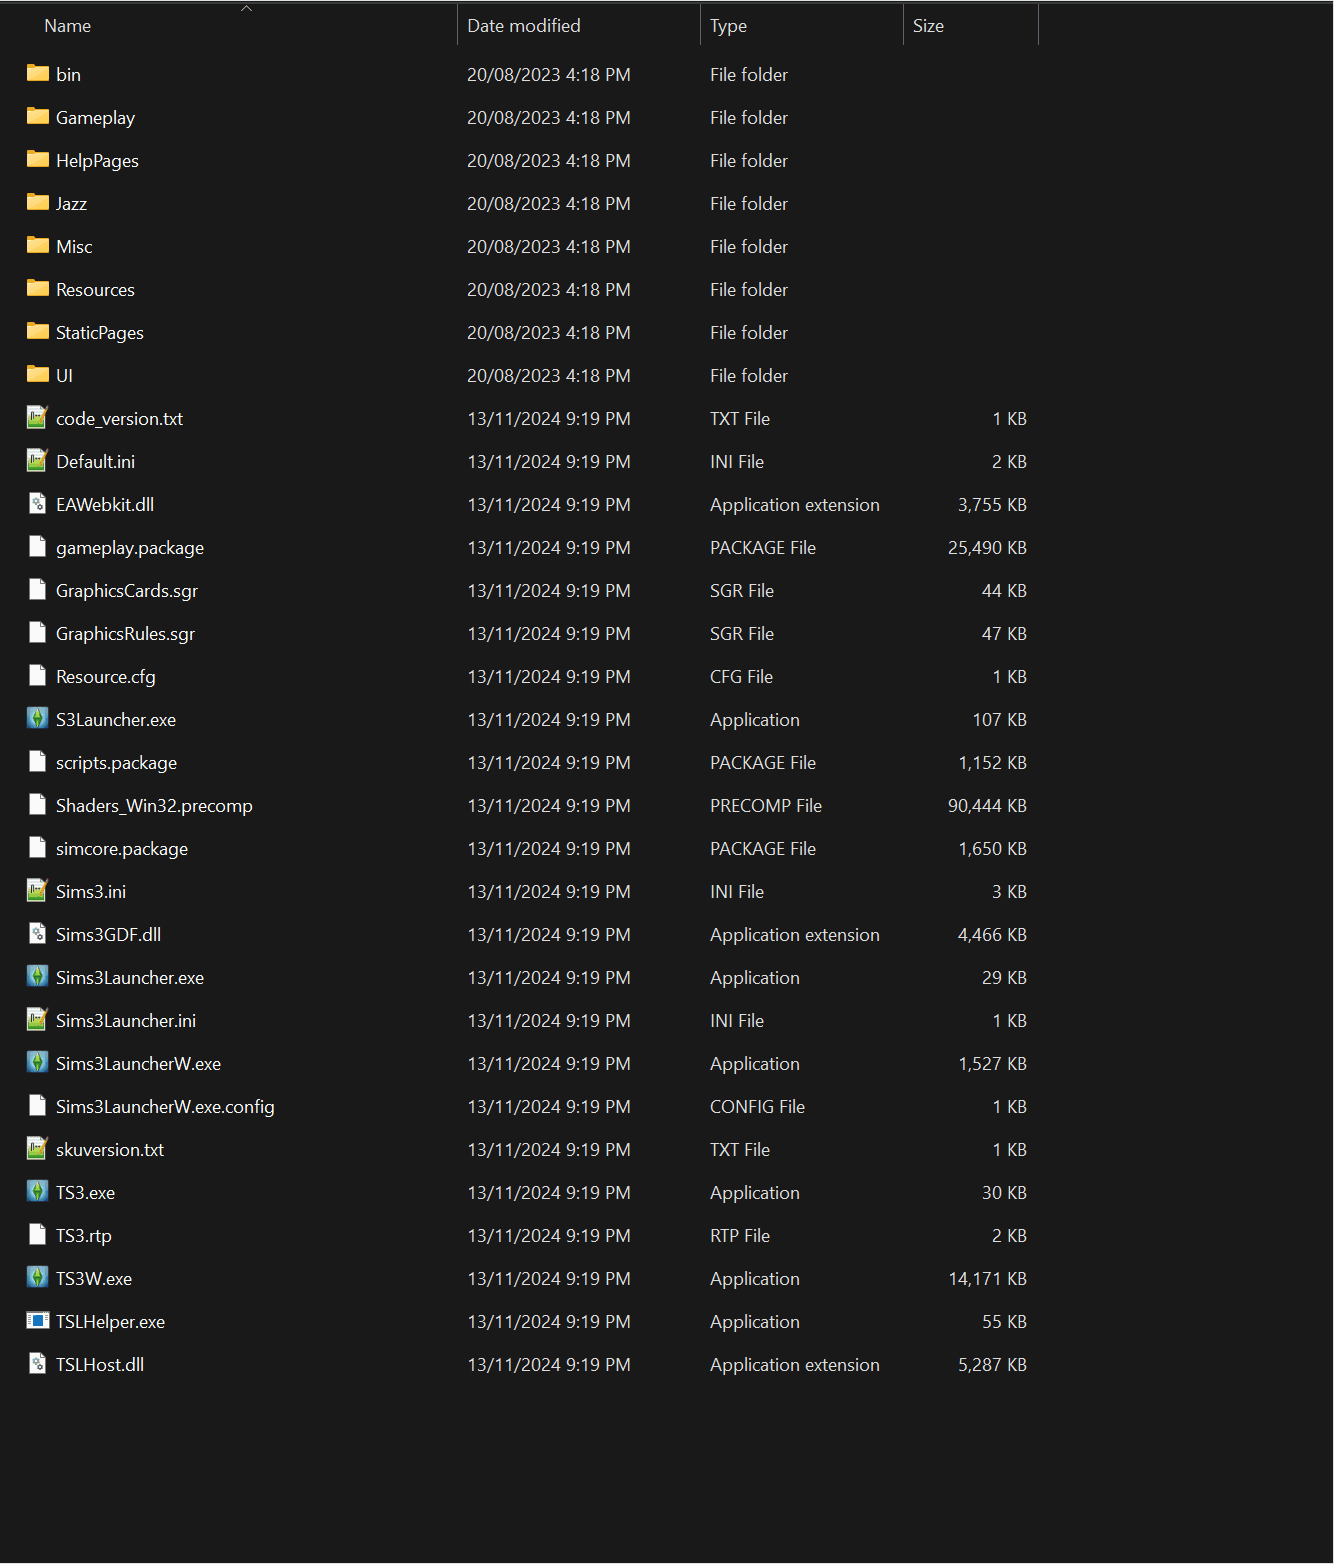This screenshot has width=1334, height=1564.
Task: Click the EAWebkit.dll file icon
Action: point(38,503)
